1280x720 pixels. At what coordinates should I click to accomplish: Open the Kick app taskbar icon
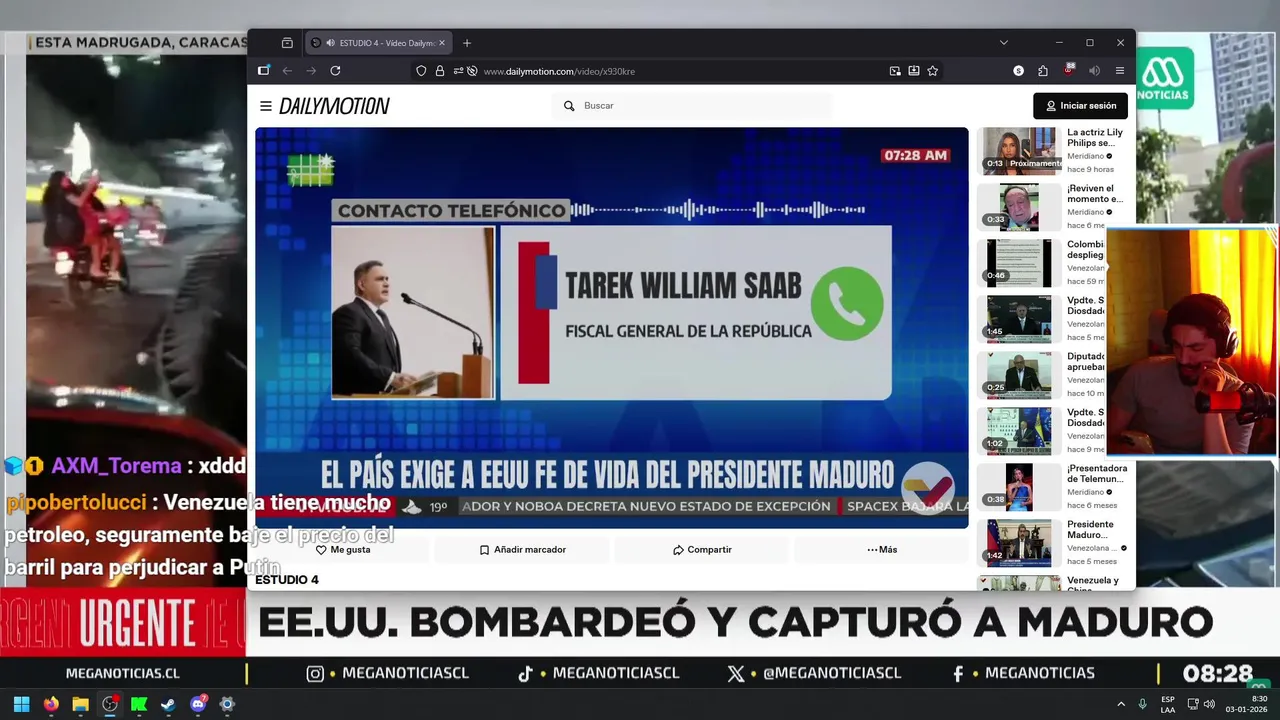tap(139, 704)
